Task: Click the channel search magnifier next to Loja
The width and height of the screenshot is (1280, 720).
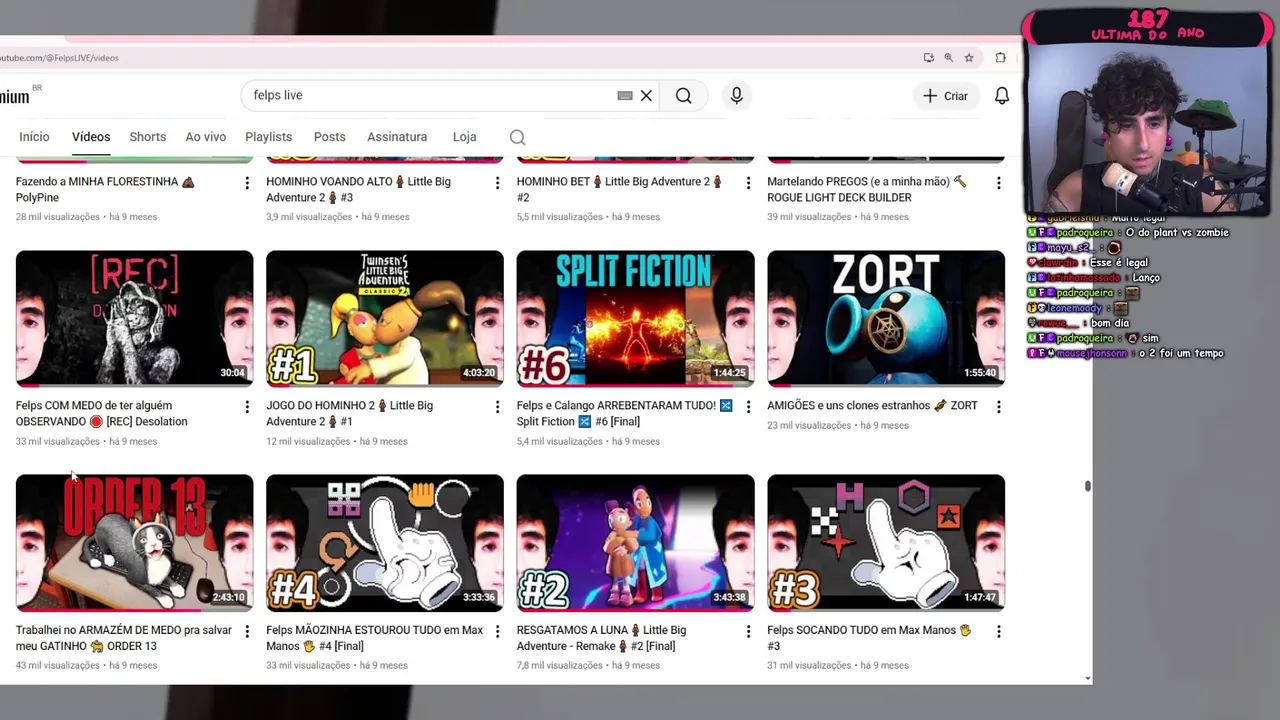Action: click(x=517, y=137)
